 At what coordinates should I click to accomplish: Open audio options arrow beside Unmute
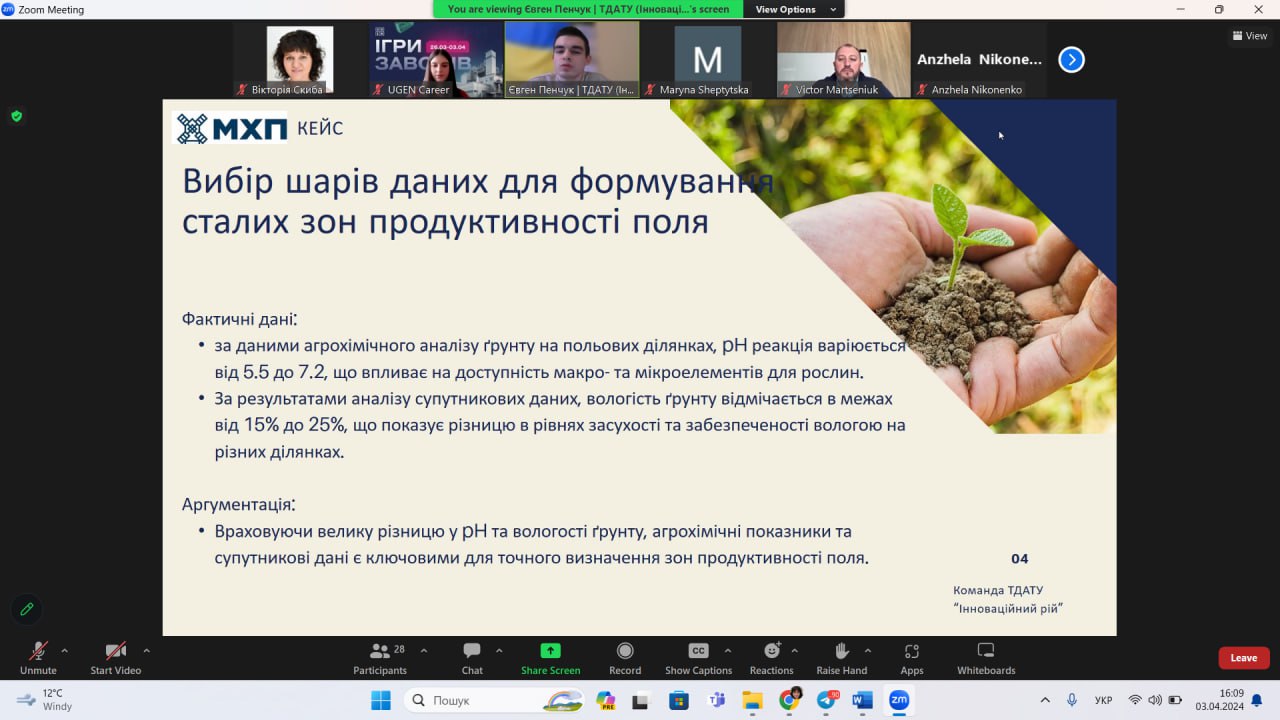click(65, 650)
